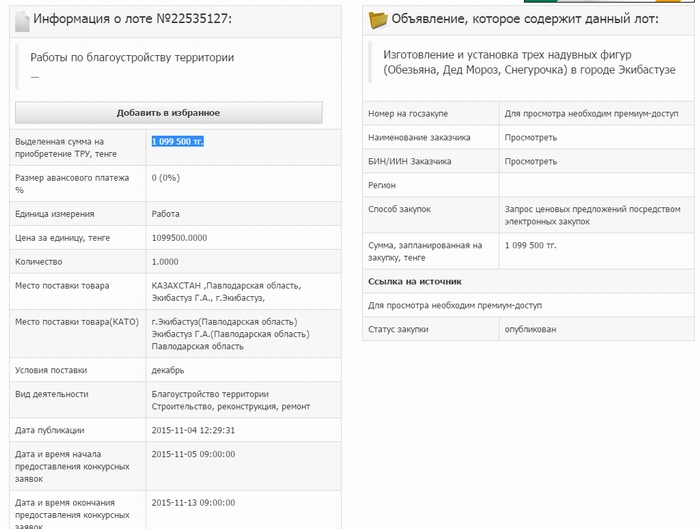
Task: Click the Цена за единицу value 1099500.0000
Action: (x=179, y=238)
